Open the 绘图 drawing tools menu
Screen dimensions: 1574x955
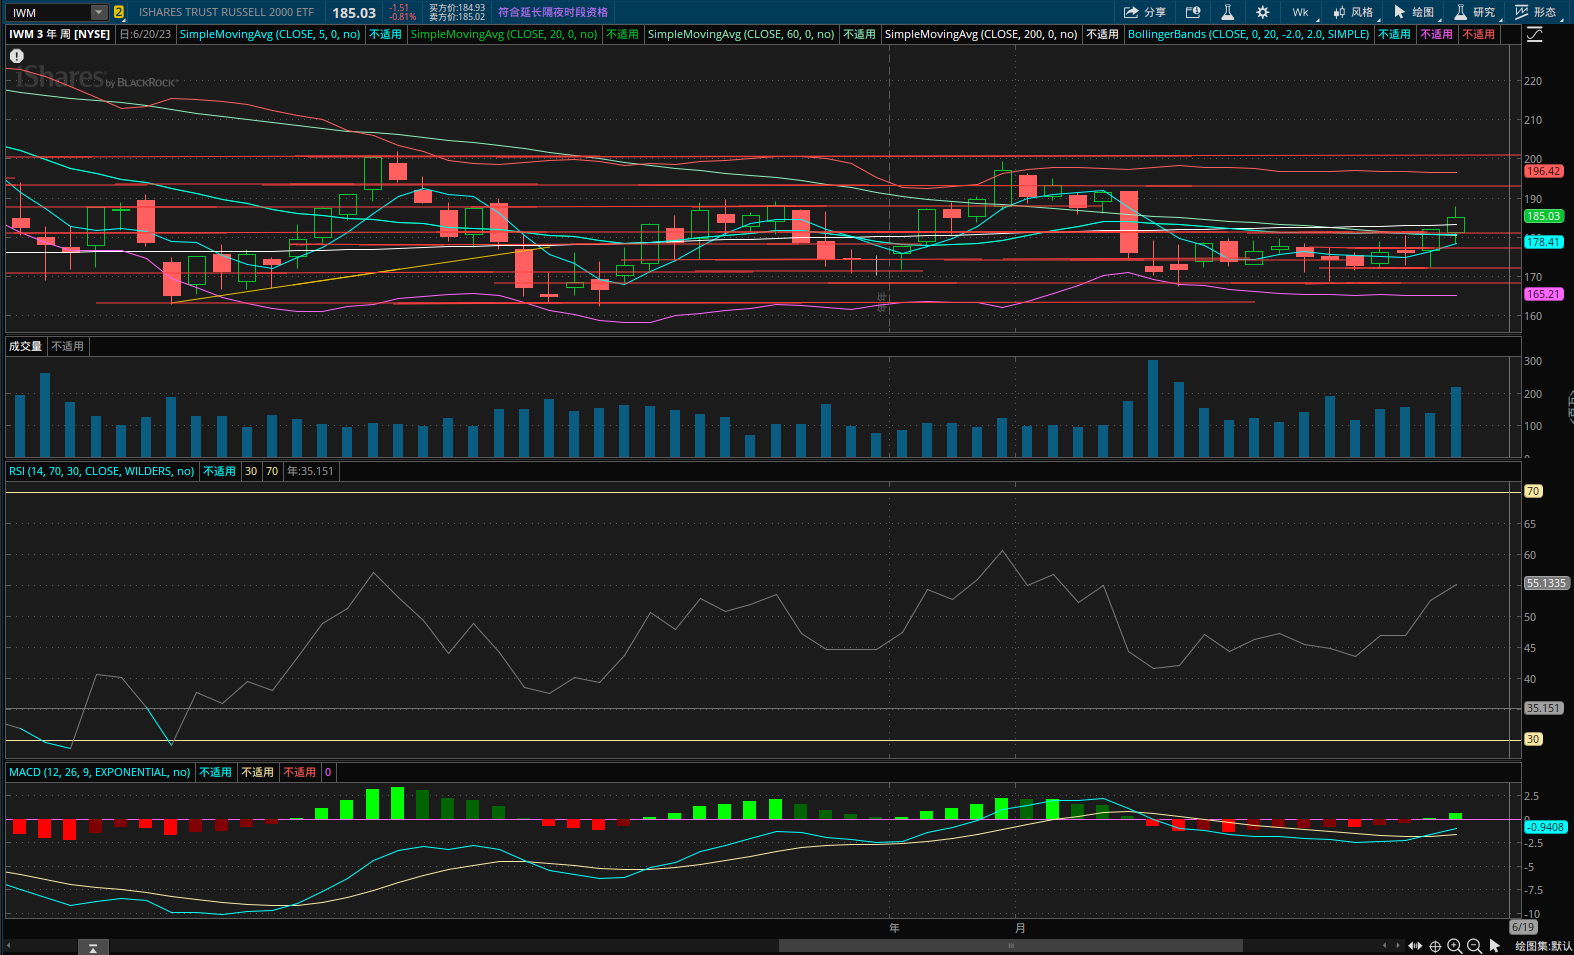click(x=1414, y=12)
